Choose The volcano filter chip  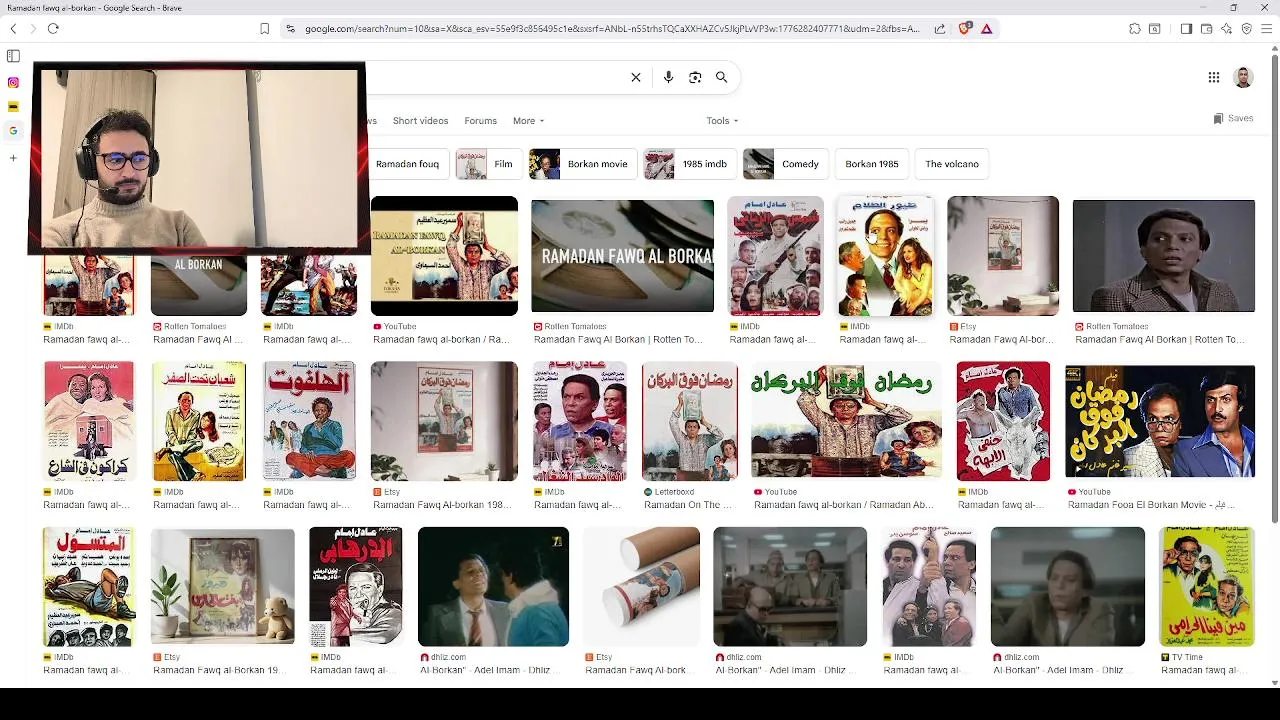point(952,164)
